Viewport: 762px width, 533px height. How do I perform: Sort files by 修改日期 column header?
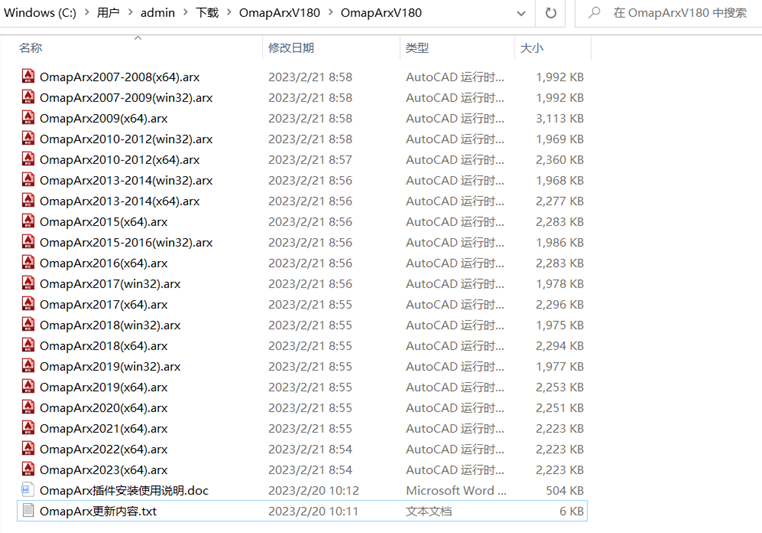[291, 47]
